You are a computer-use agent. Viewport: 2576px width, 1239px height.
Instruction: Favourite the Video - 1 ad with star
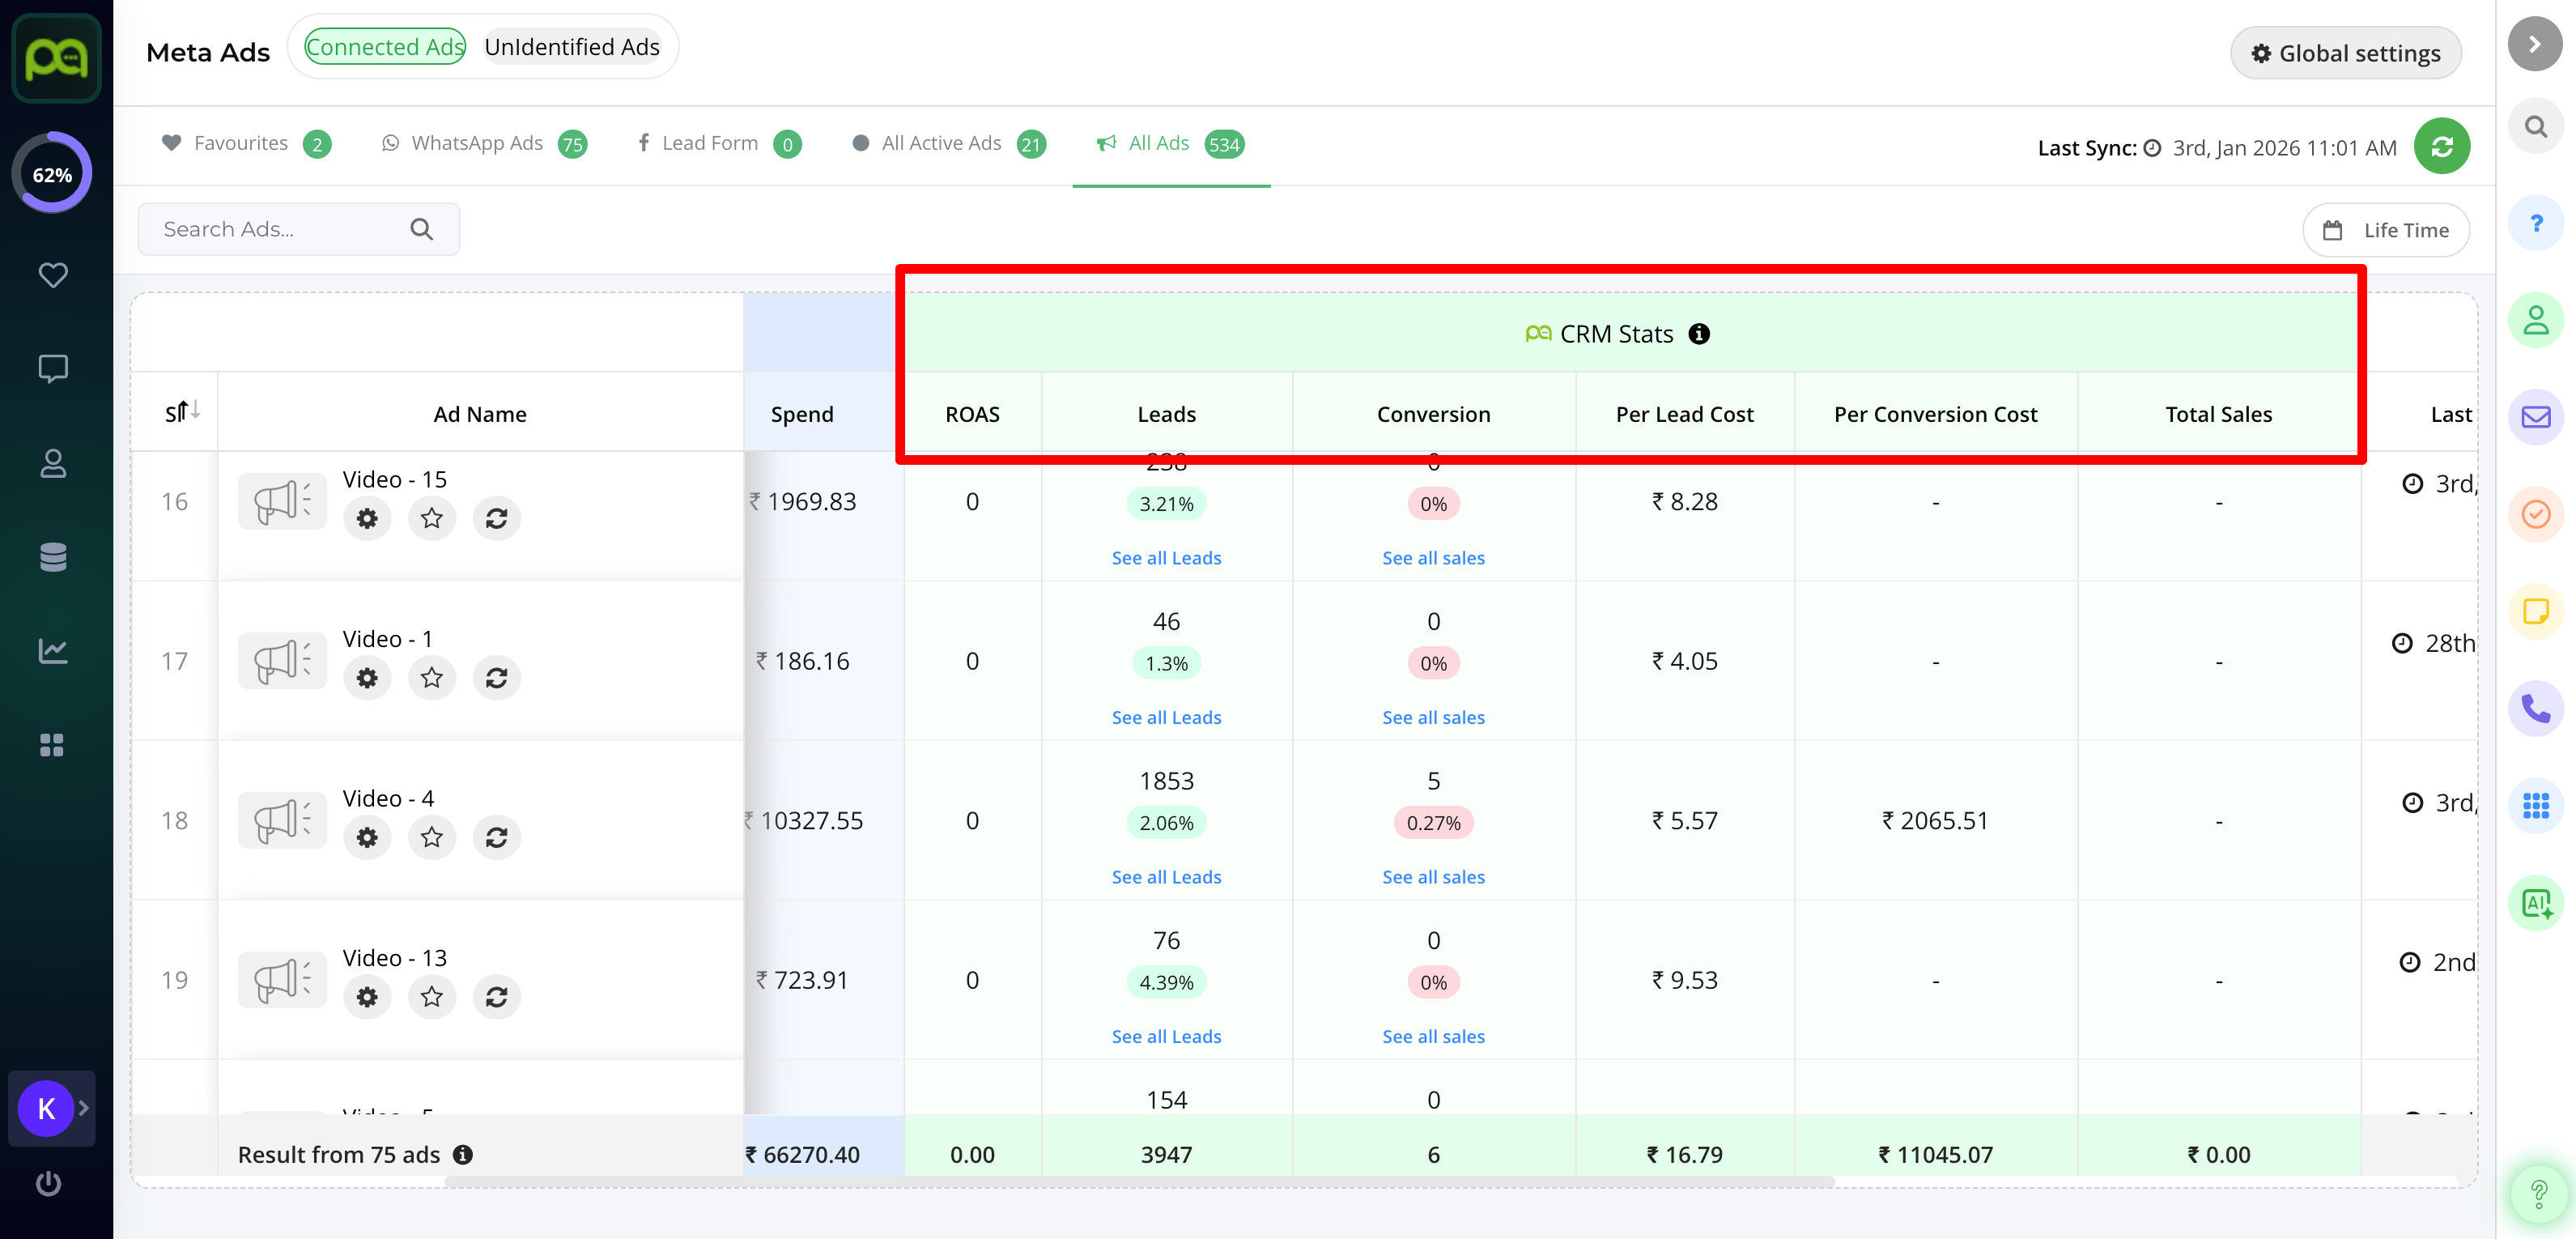click(x=431, y=678)
